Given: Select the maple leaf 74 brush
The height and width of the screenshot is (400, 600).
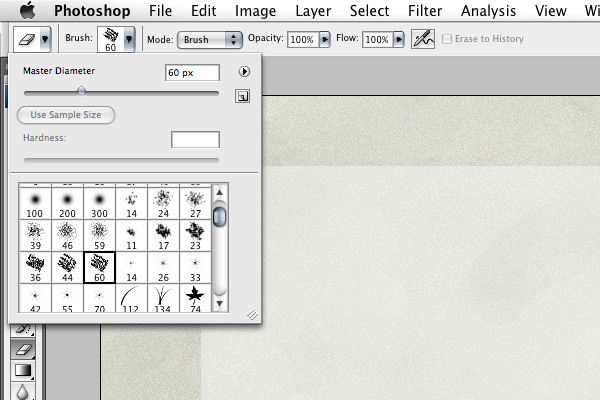Looking at the screenshot, I should [196, 298].
